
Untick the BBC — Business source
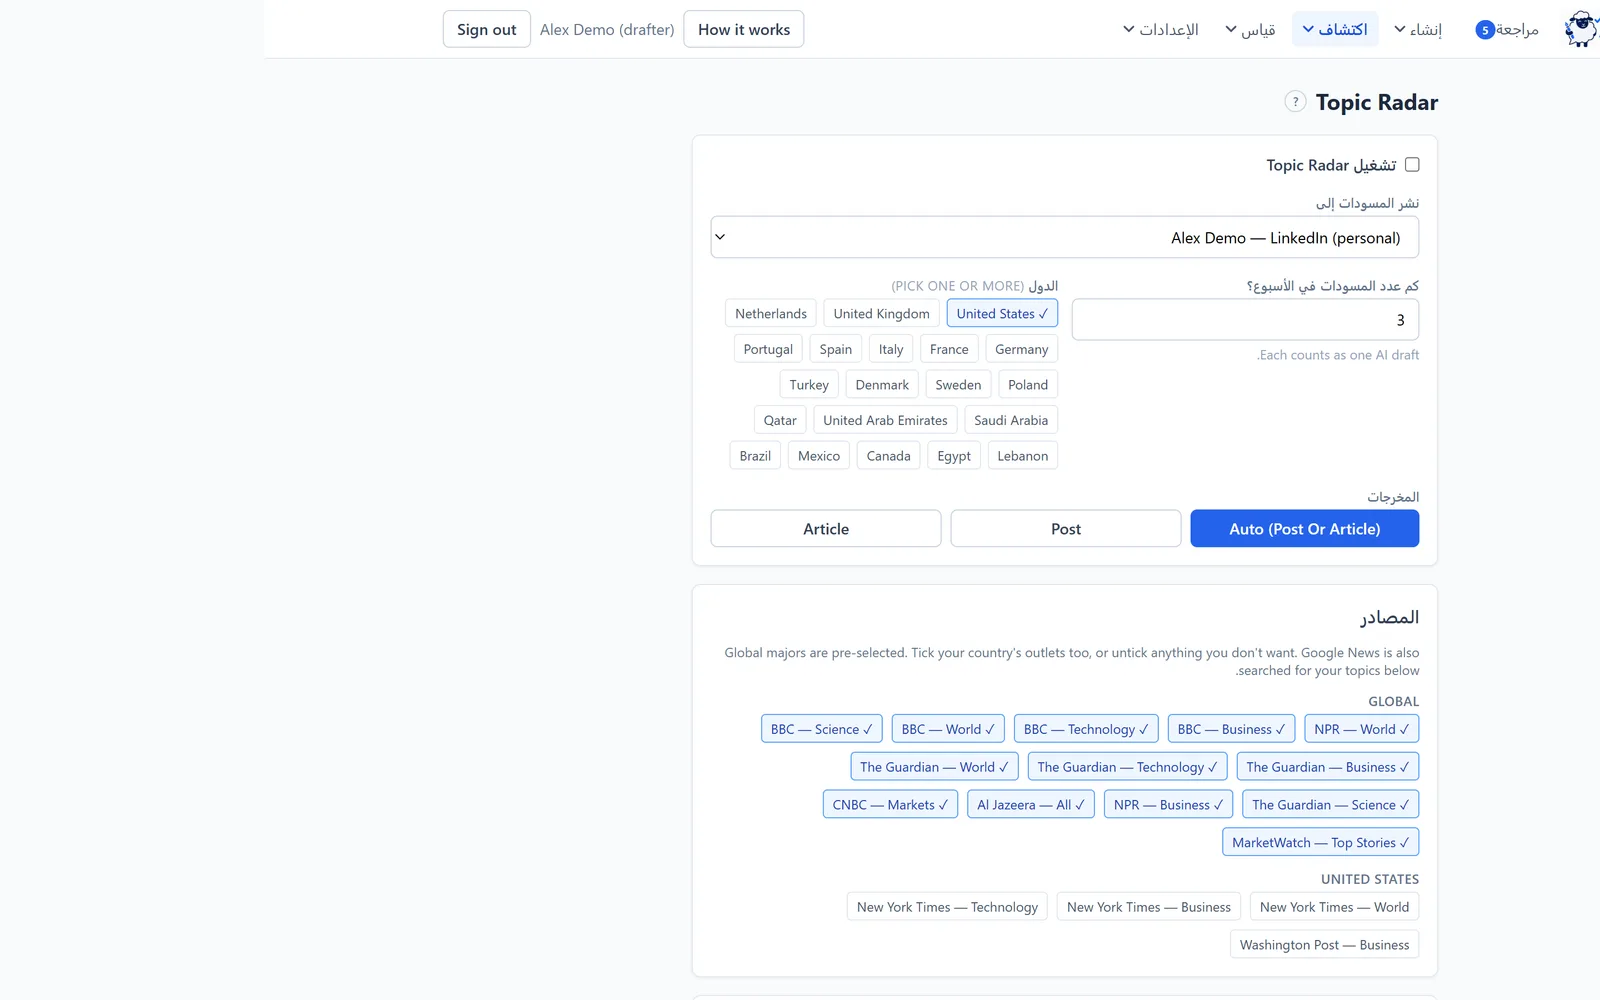1231,729
